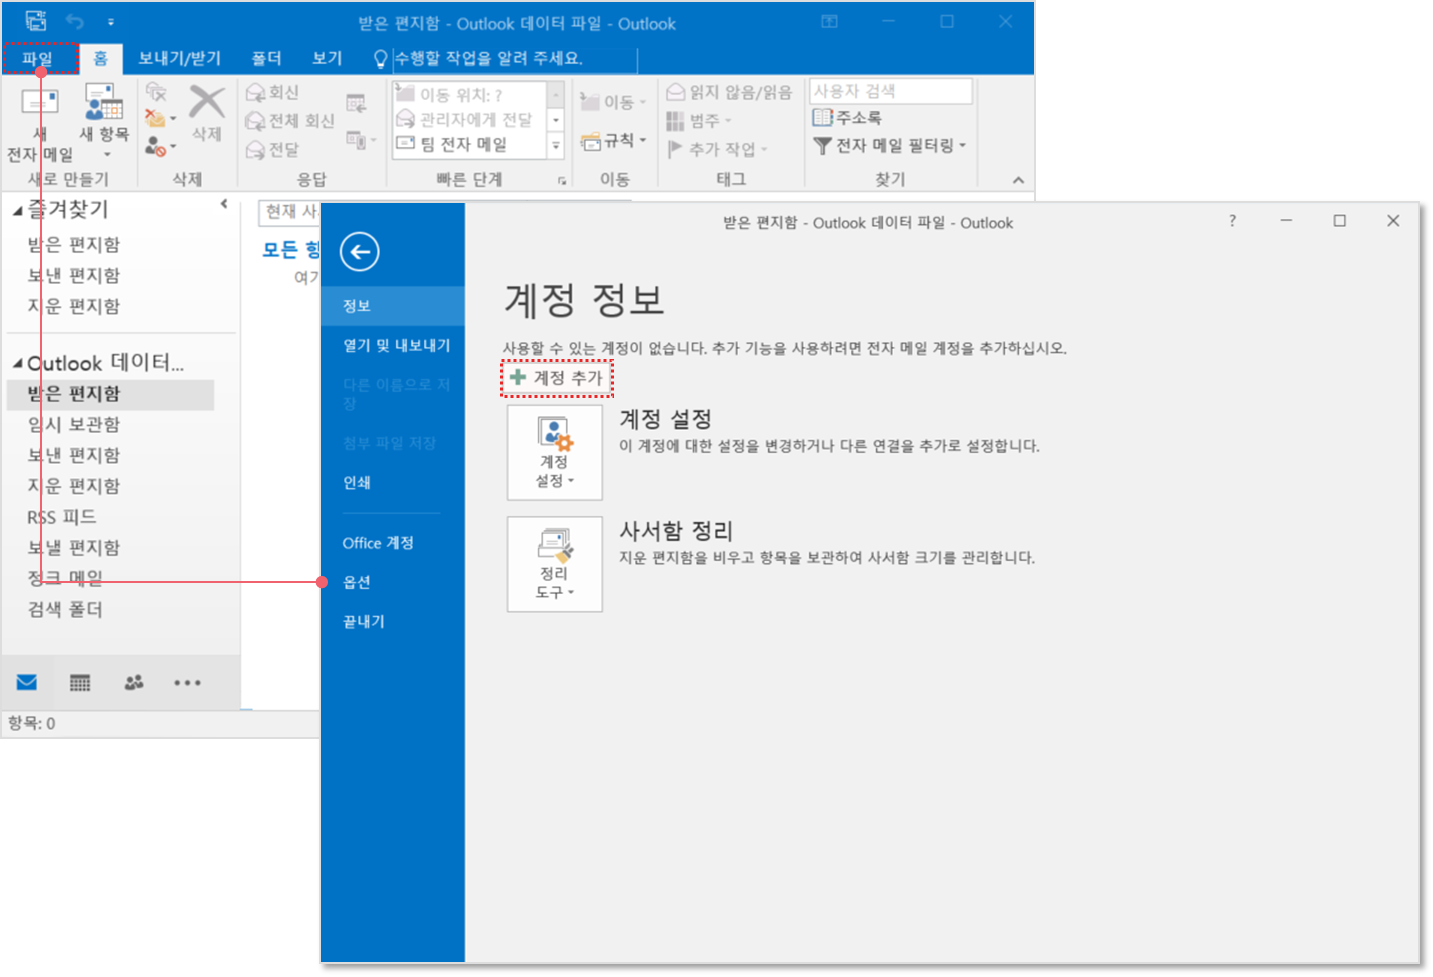Screen dimensions: 1433x977
Task: Select Office 계정 in the left menu
Action: [378, 543]
